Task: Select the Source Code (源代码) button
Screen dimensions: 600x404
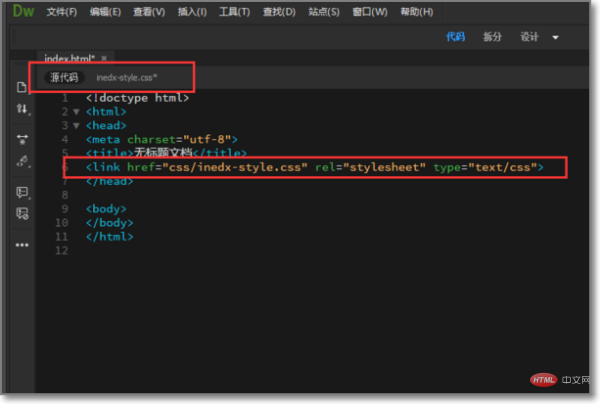Action: point(64,77)
